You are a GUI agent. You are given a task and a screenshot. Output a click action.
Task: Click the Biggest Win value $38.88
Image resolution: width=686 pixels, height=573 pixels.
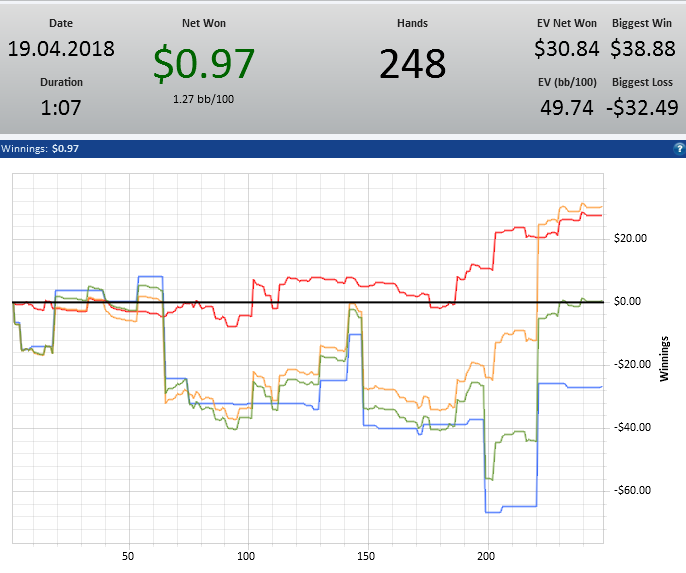[643, 49]
